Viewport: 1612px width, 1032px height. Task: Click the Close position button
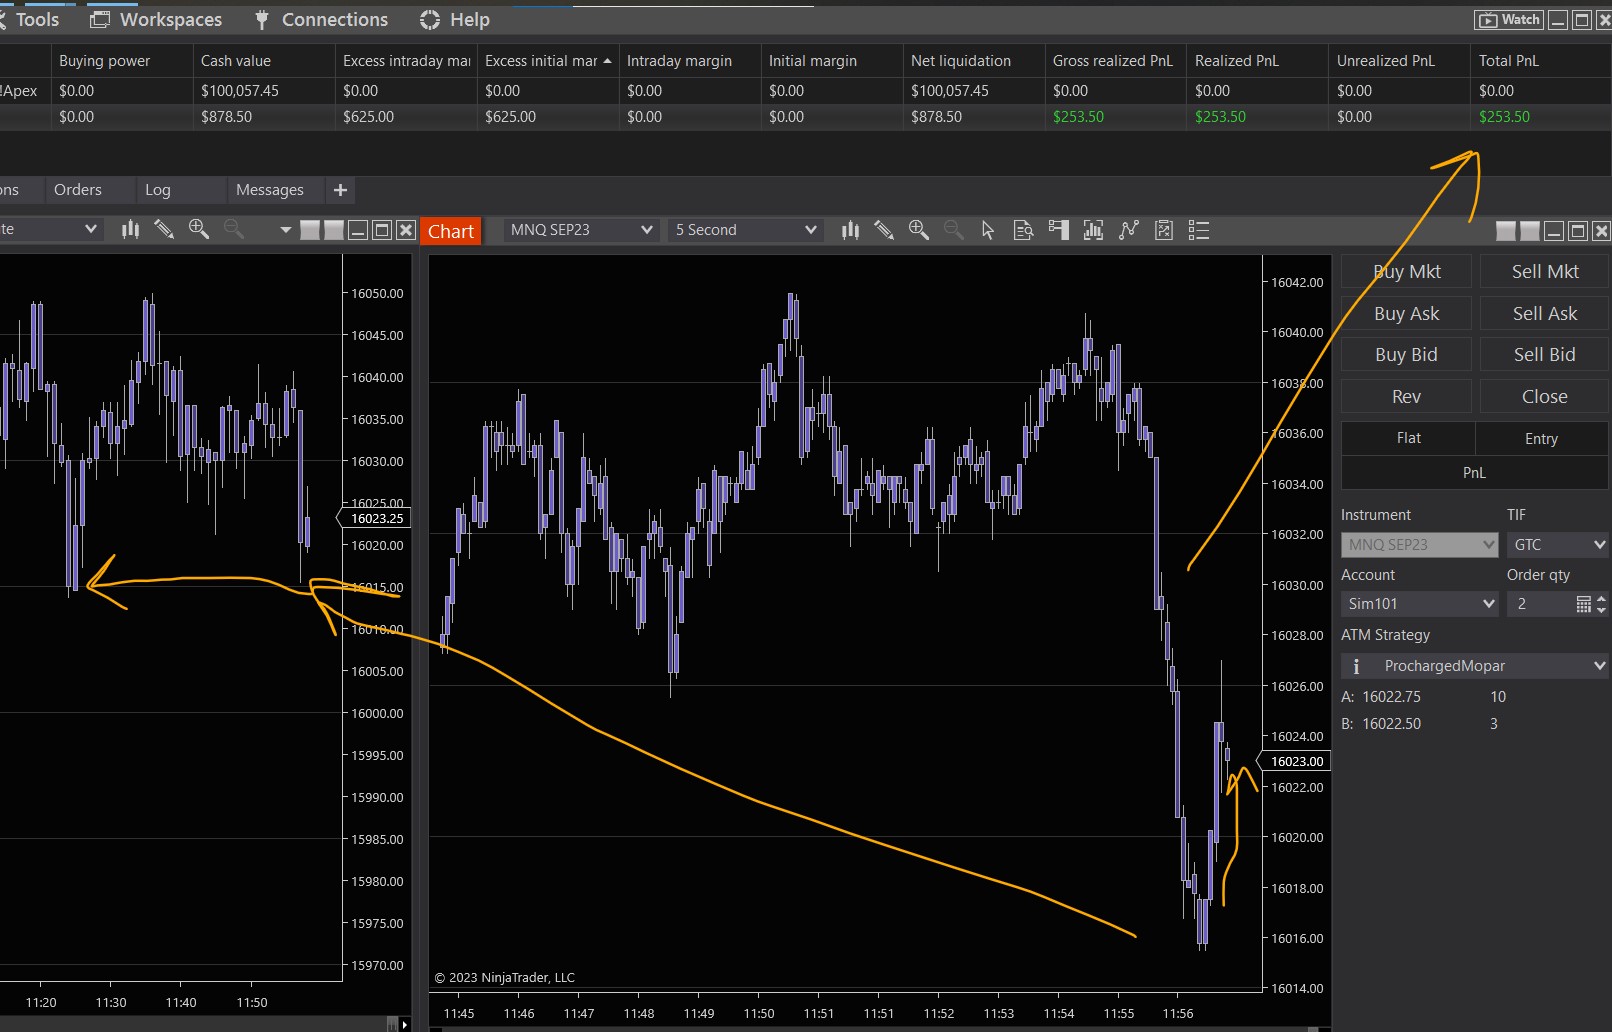[1544, 397]
